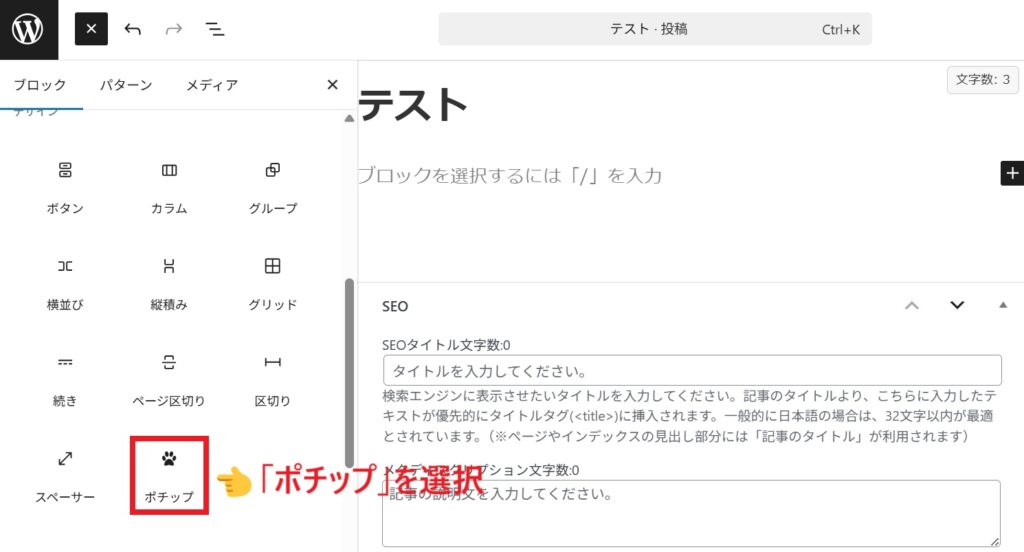Screen dimensions: 1024x552
Task: Click the SEOタイトル文字数:0 label
Action: coord(446,345)
